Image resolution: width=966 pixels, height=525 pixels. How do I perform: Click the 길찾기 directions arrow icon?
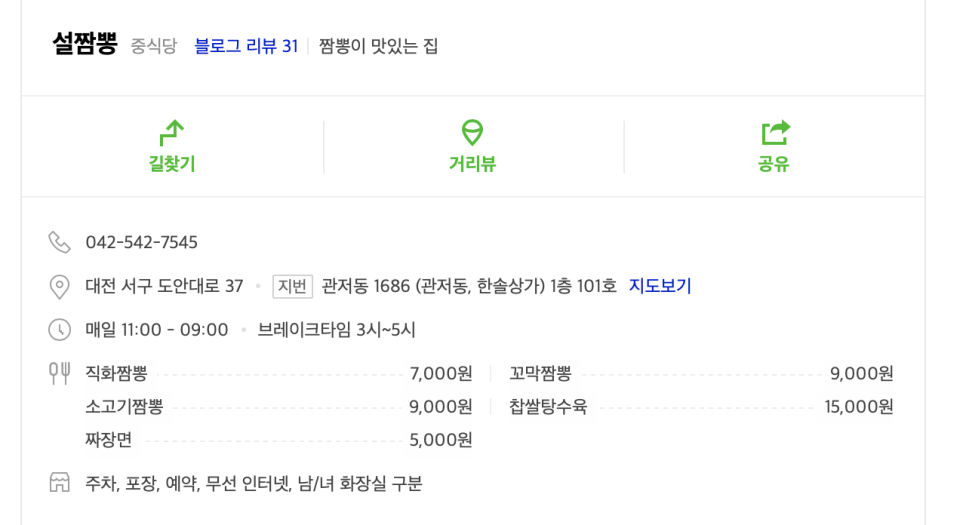pyautogui.click(x=172, y=131)
